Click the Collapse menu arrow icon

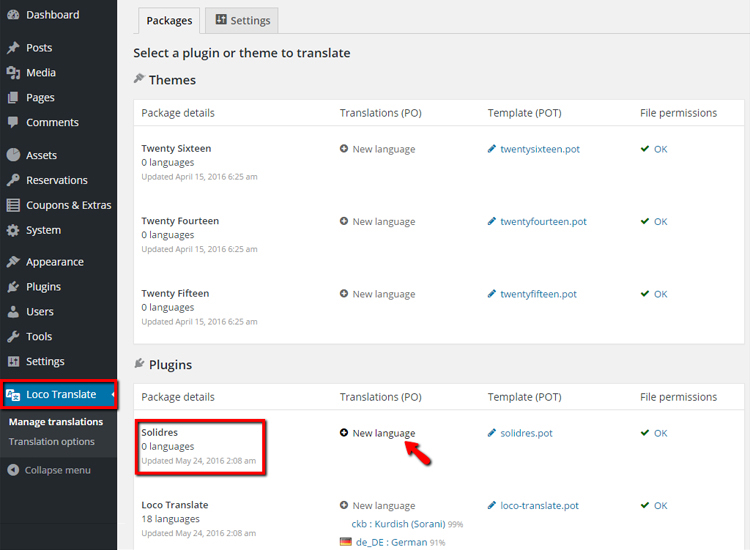click(13, 470)
